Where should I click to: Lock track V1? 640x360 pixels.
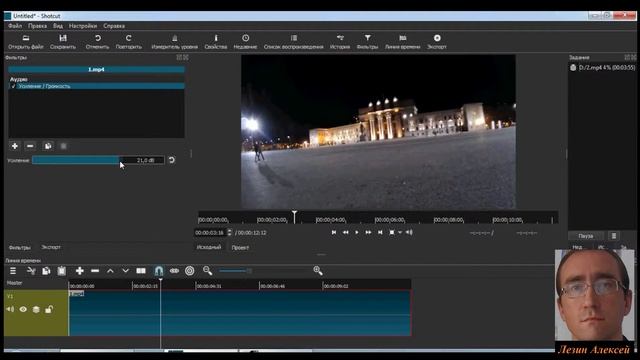tap(49, 309)
